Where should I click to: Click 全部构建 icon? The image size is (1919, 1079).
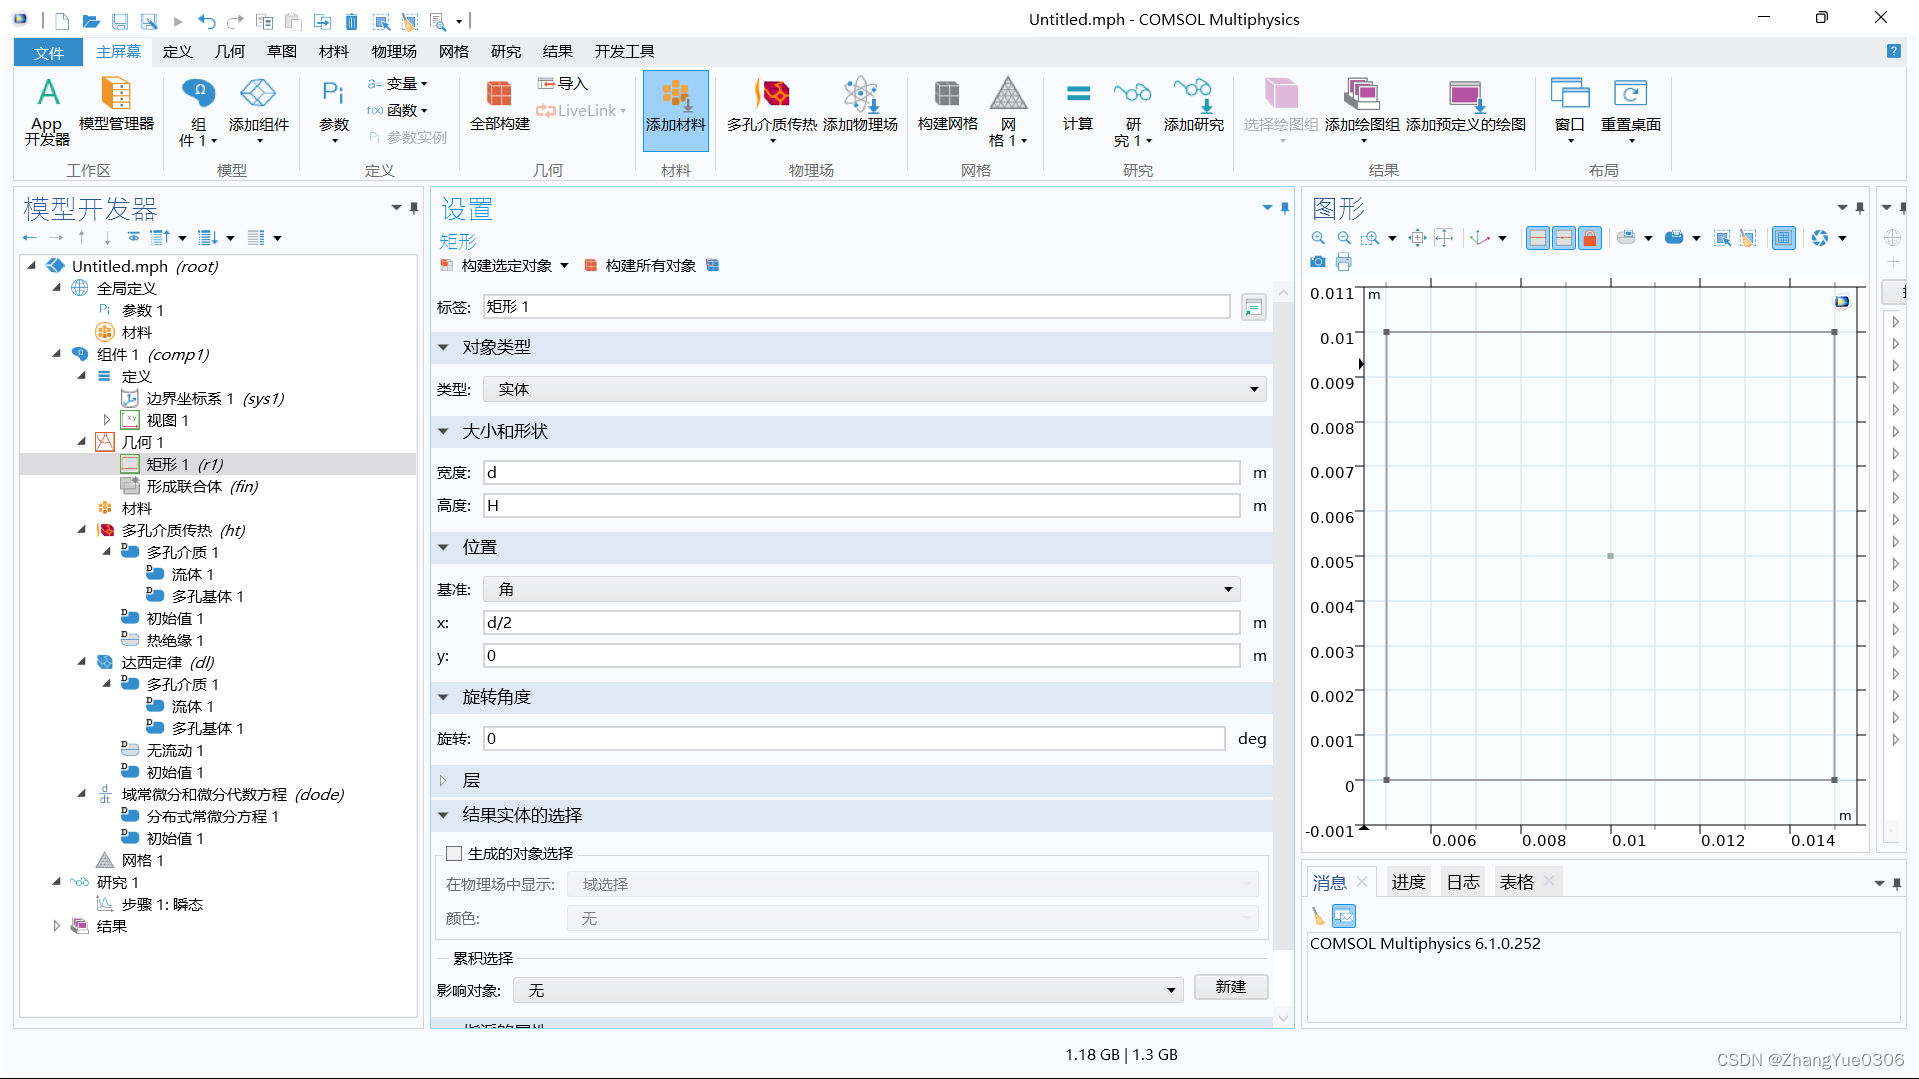(x=499, y=104)
